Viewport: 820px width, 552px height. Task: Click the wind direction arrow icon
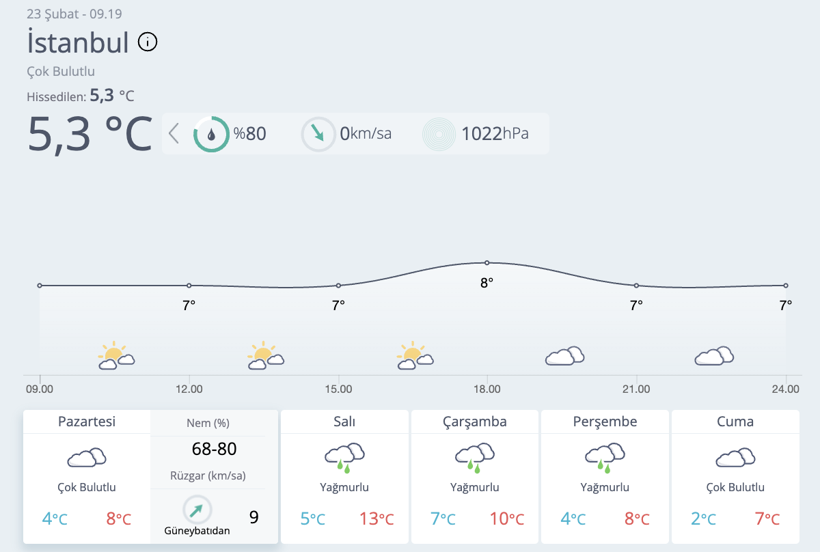pos(318,134)
